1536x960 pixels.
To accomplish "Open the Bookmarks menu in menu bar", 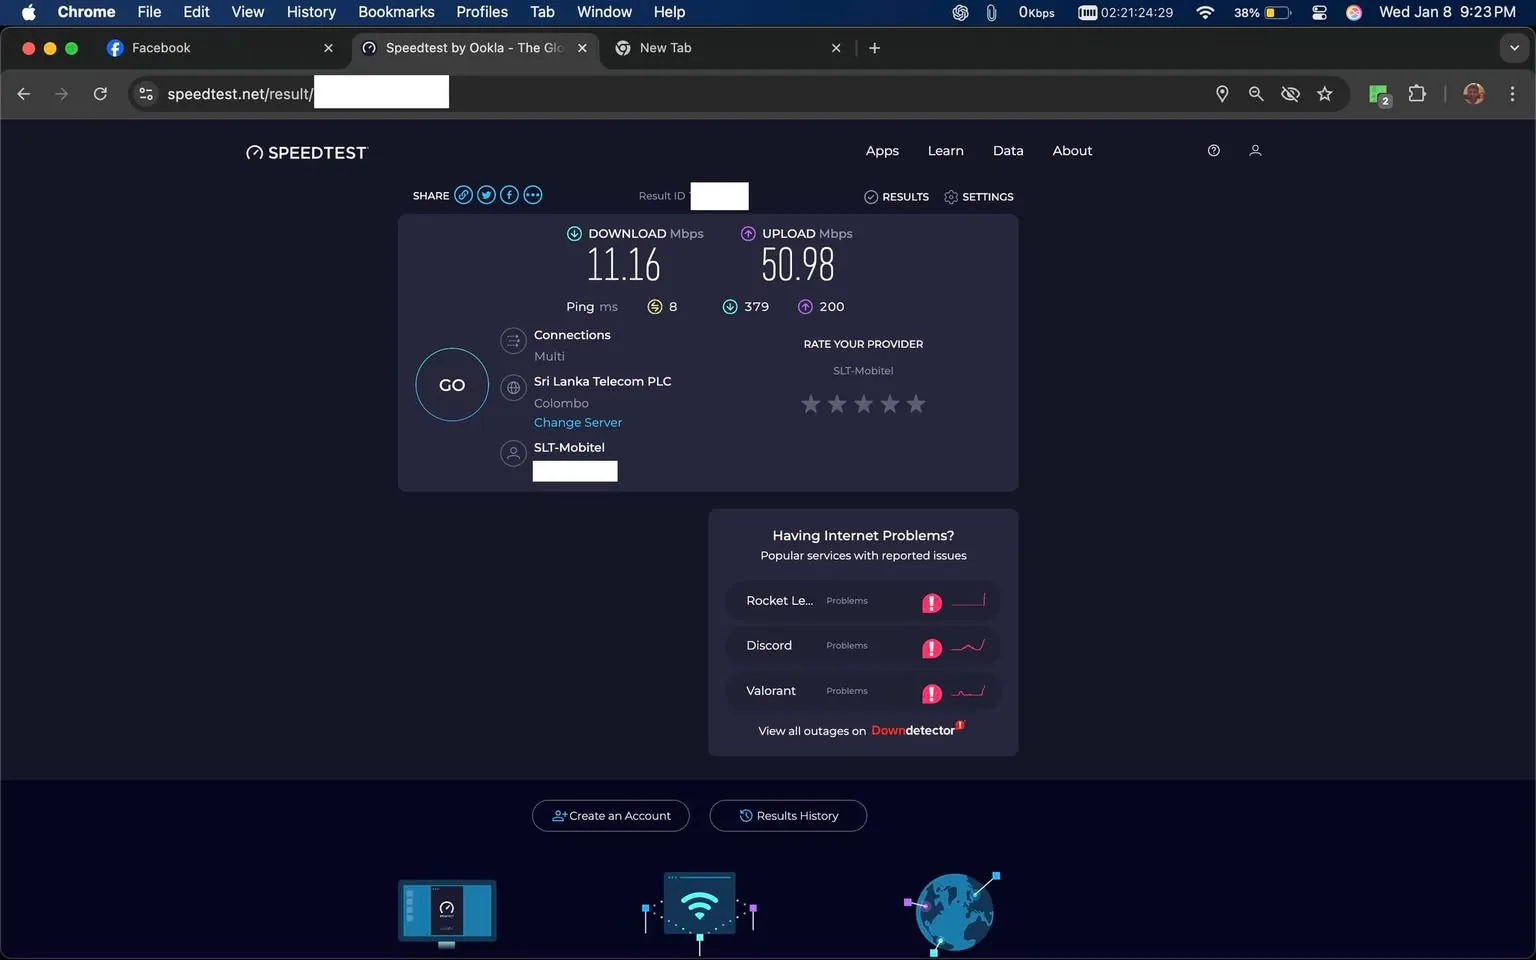I will (x=396, y=12).
